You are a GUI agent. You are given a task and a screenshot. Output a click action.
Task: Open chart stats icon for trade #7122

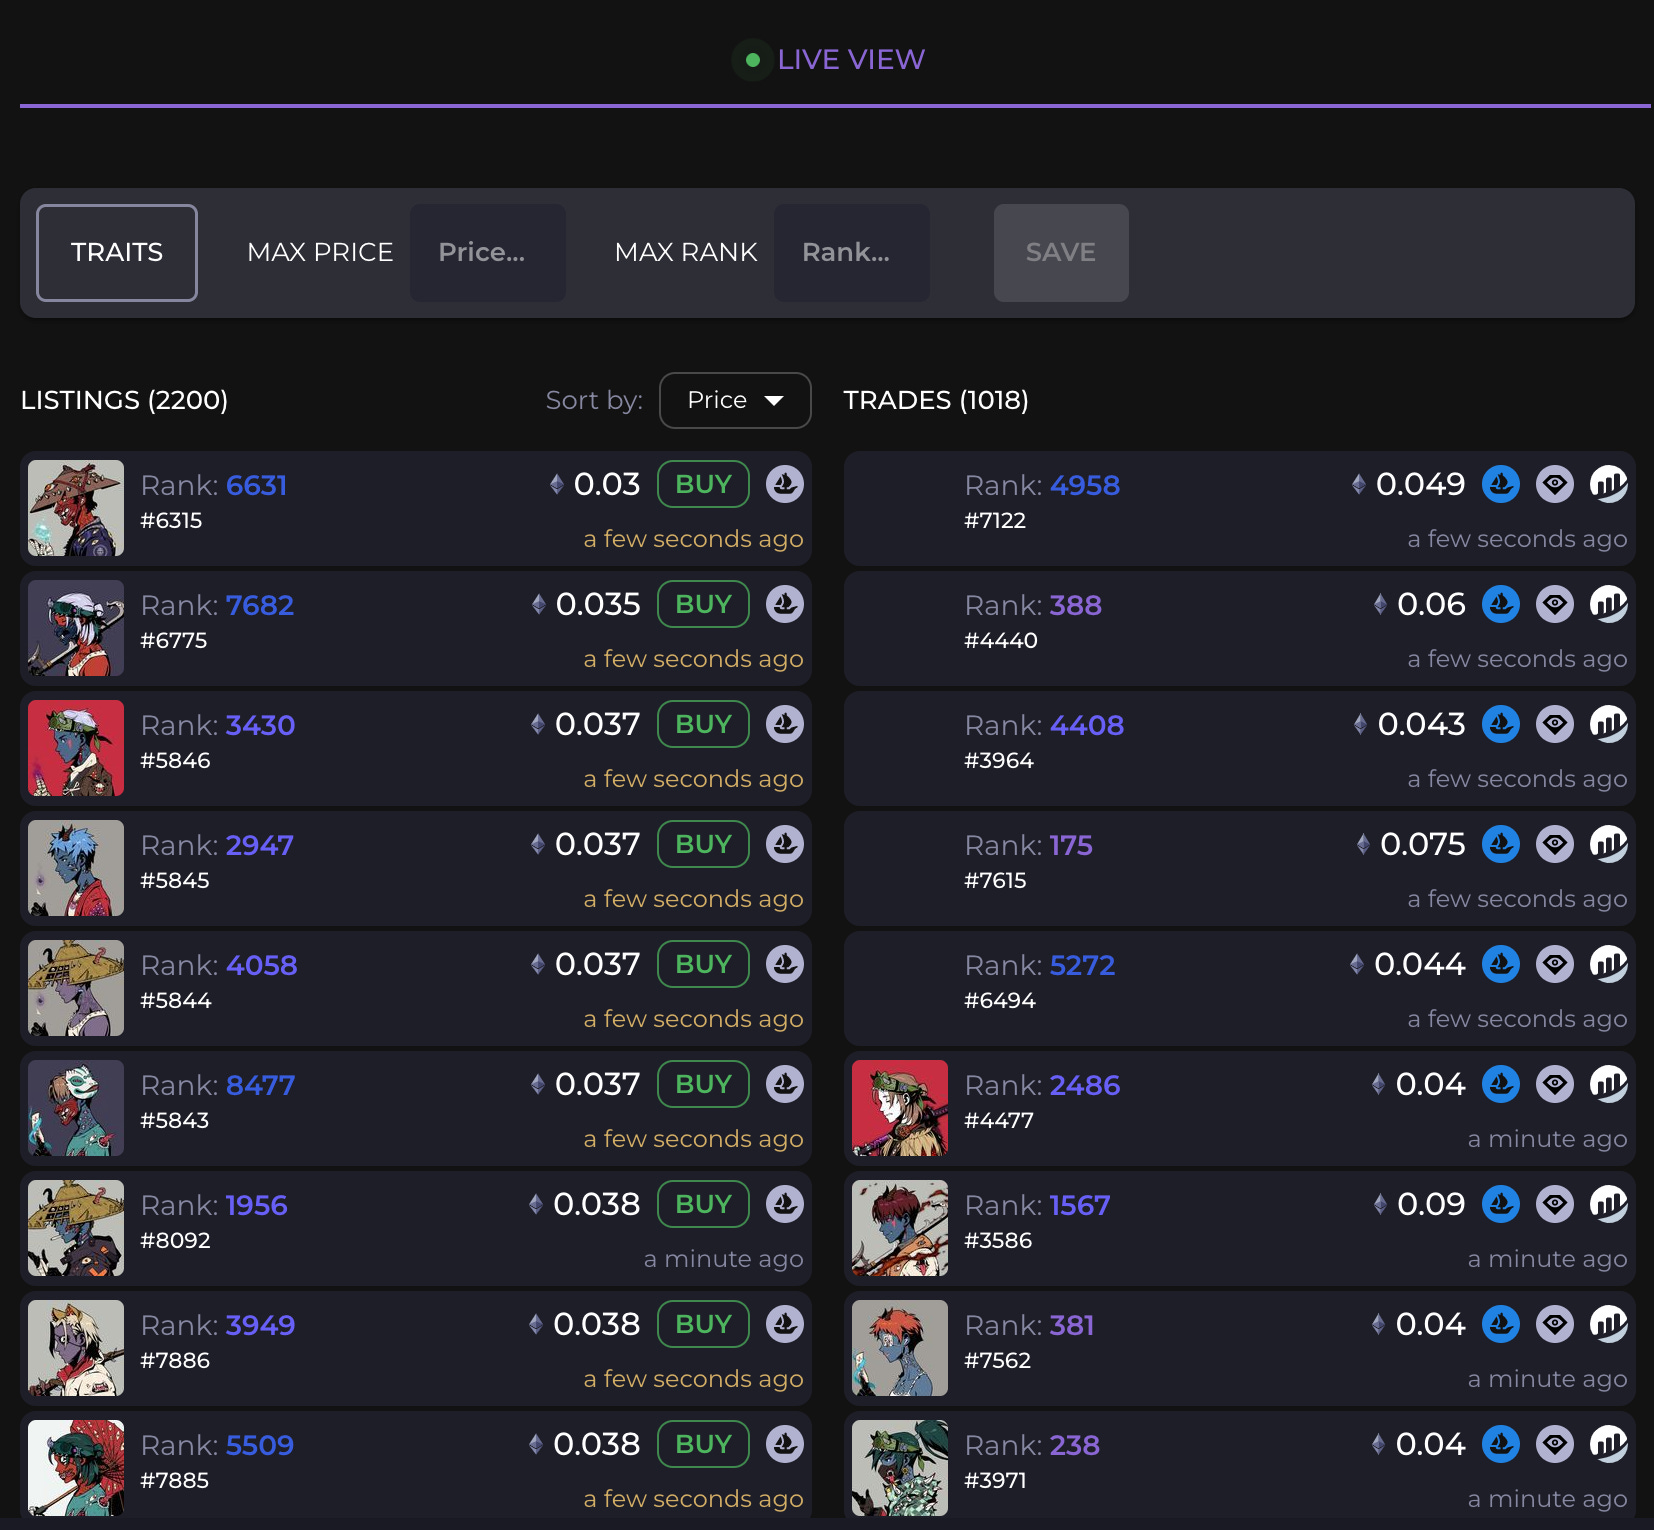pyautogui.click(x=1609, y=484)
